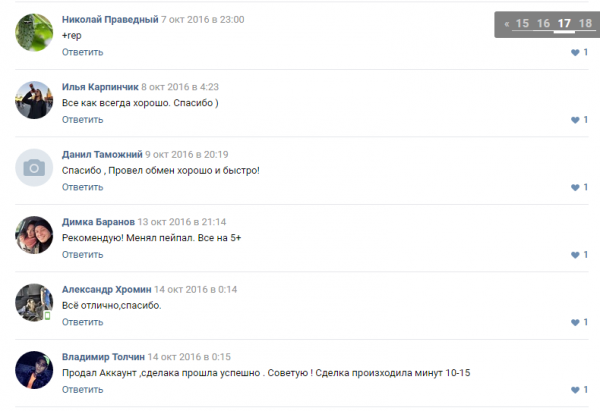Open Данил Таможний's placeholder camera avatar
Image resolution: width=600 pixels, height=411 pixels.
point(34,168)
